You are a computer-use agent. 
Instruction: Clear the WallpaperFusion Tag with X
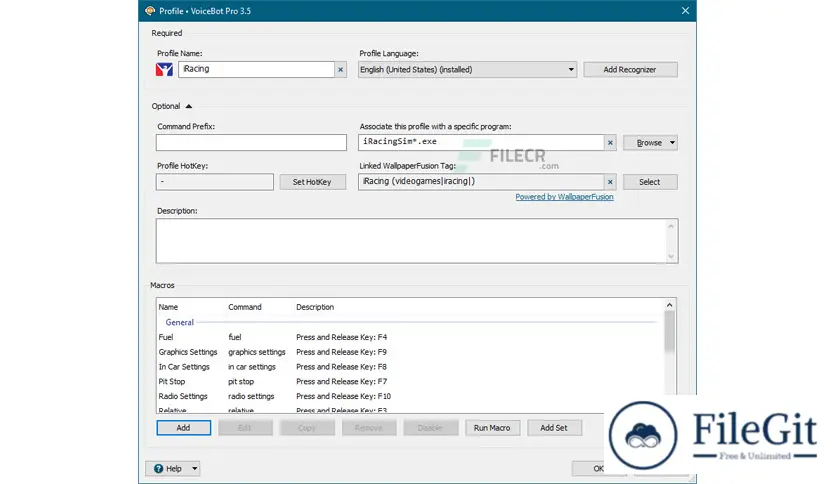tap(610, 182)
